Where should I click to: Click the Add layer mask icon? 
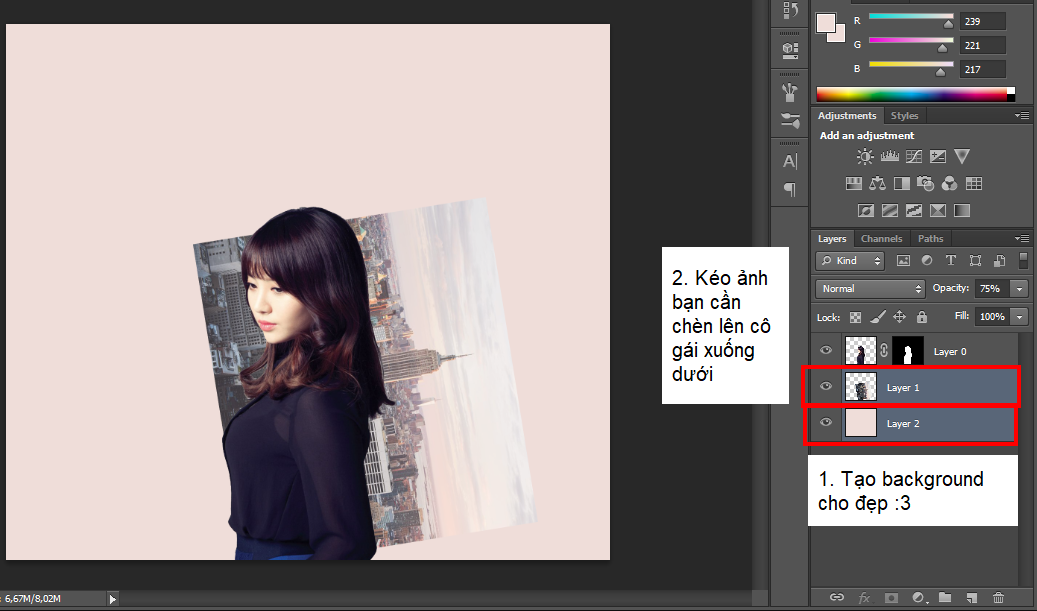[x=890, y=598]
